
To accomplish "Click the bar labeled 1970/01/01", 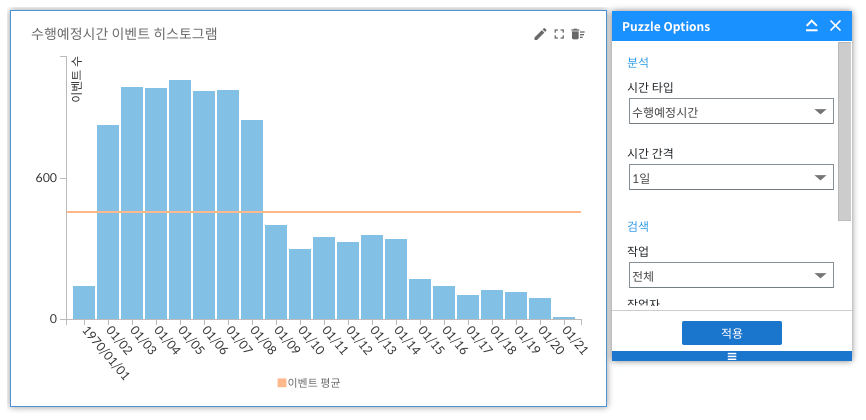I will click(x=84, y=302).
